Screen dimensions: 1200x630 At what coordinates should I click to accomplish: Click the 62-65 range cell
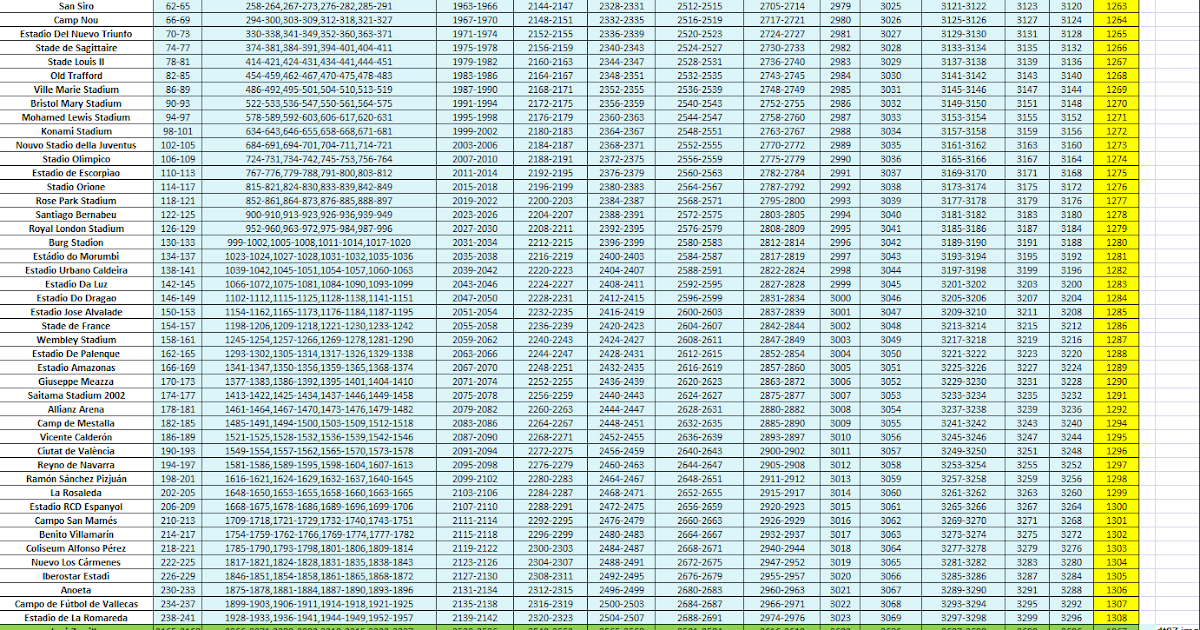[178, 5]
